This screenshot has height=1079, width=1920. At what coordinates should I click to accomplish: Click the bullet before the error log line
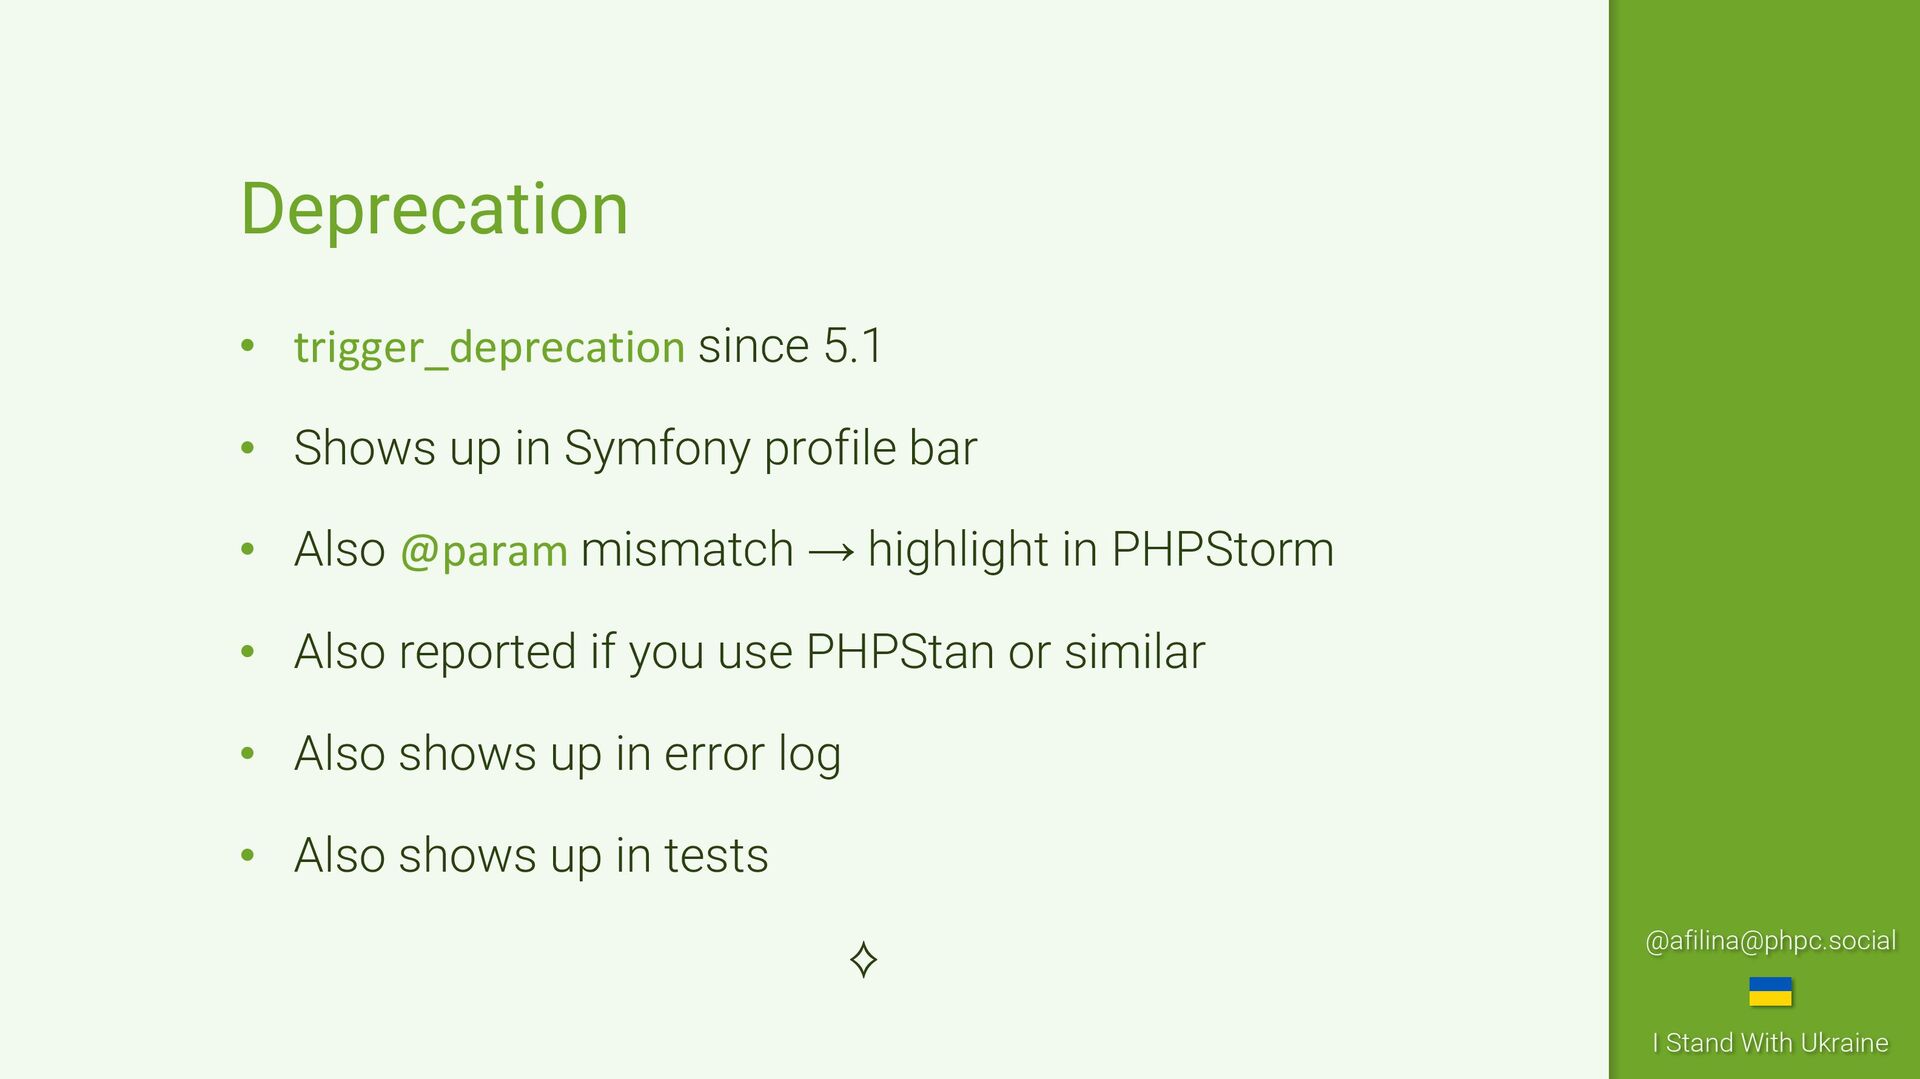tap(248, 754)
